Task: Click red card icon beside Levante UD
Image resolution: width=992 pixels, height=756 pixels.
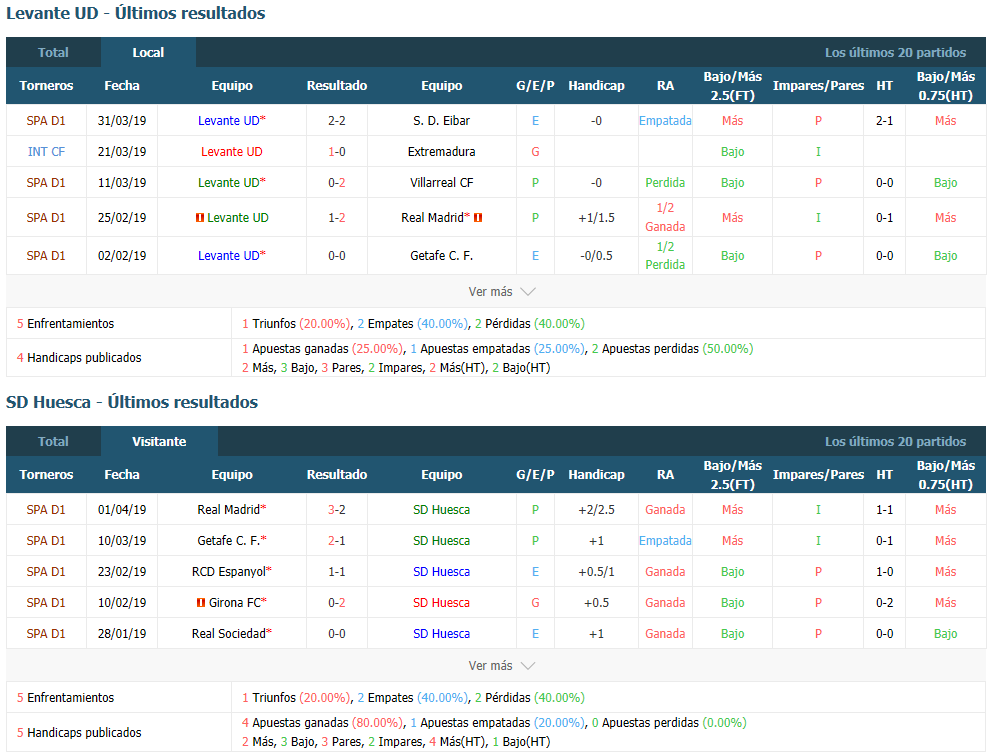Action: (200, 218)
